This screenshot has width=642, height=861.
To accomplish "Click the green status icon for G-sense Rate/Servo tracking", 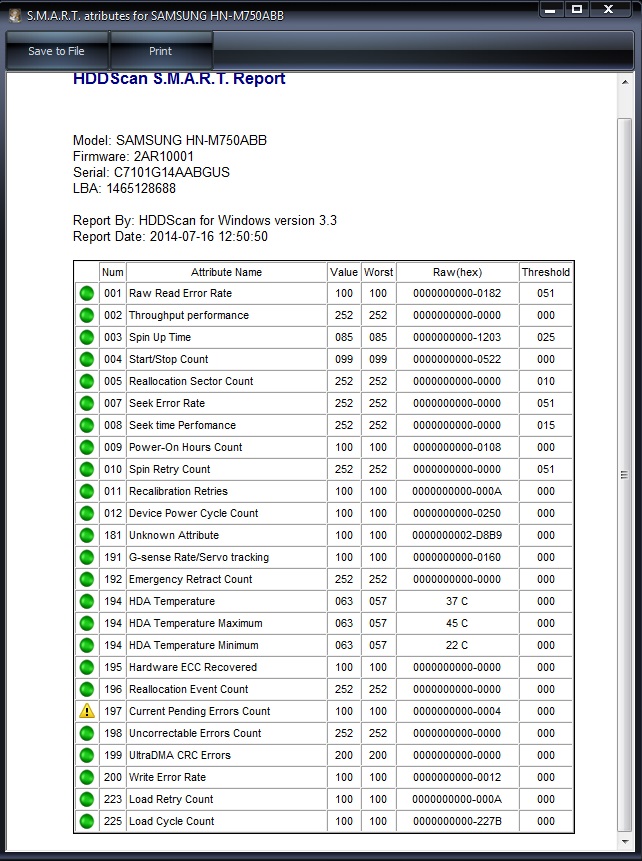I will 87,557.
